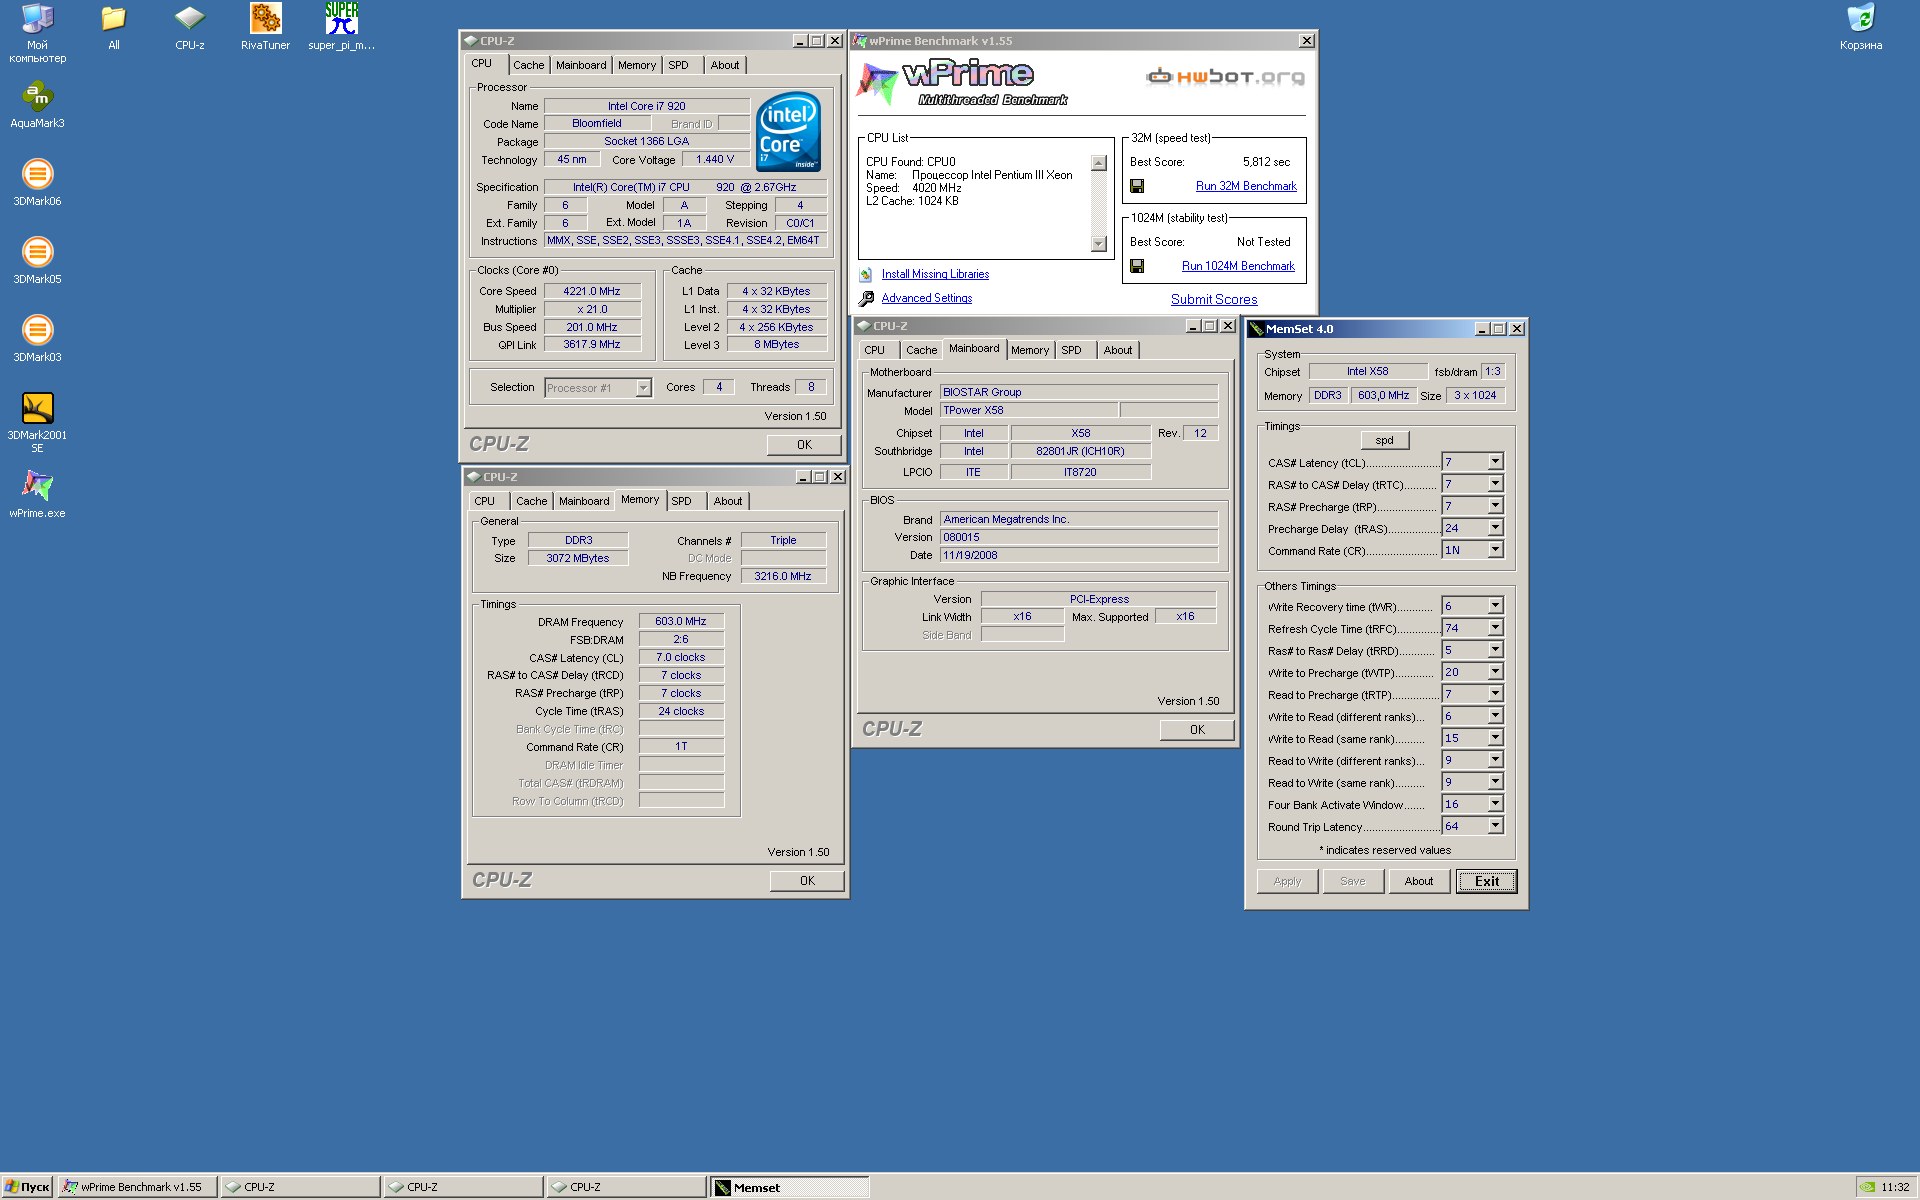1920x1200 pixels.
Task: Click the Advanced Settings key icon
Action: (867, 298)
